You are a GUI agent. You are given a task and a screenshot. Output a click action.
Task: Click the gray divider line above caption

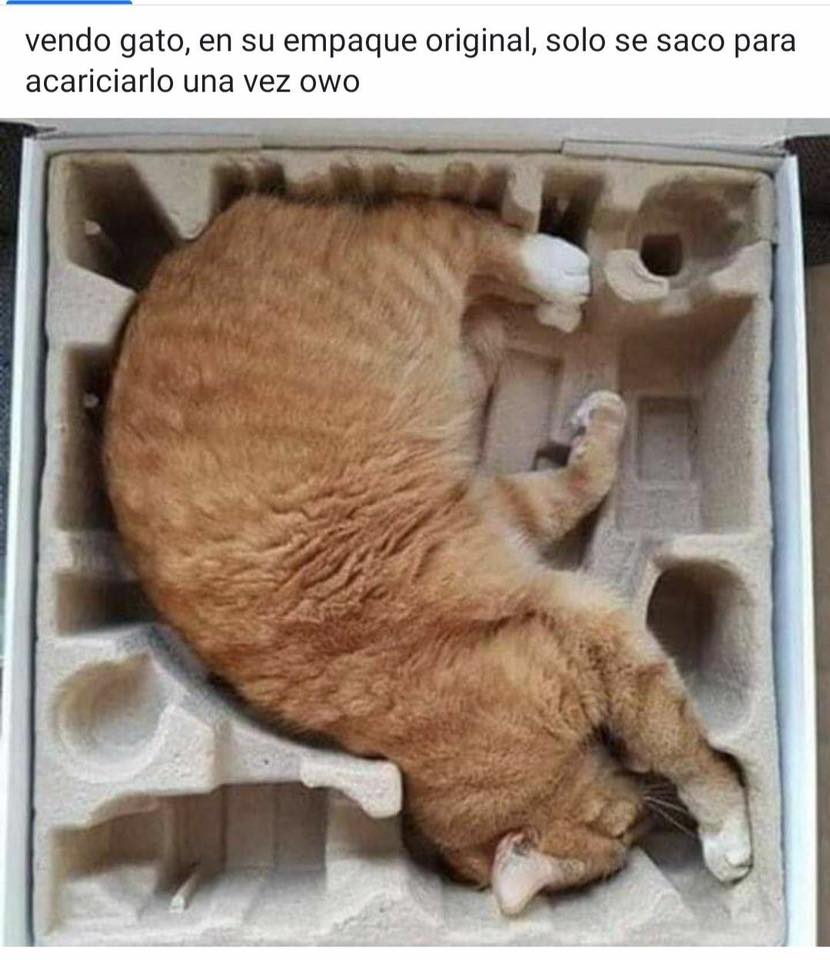415,5
